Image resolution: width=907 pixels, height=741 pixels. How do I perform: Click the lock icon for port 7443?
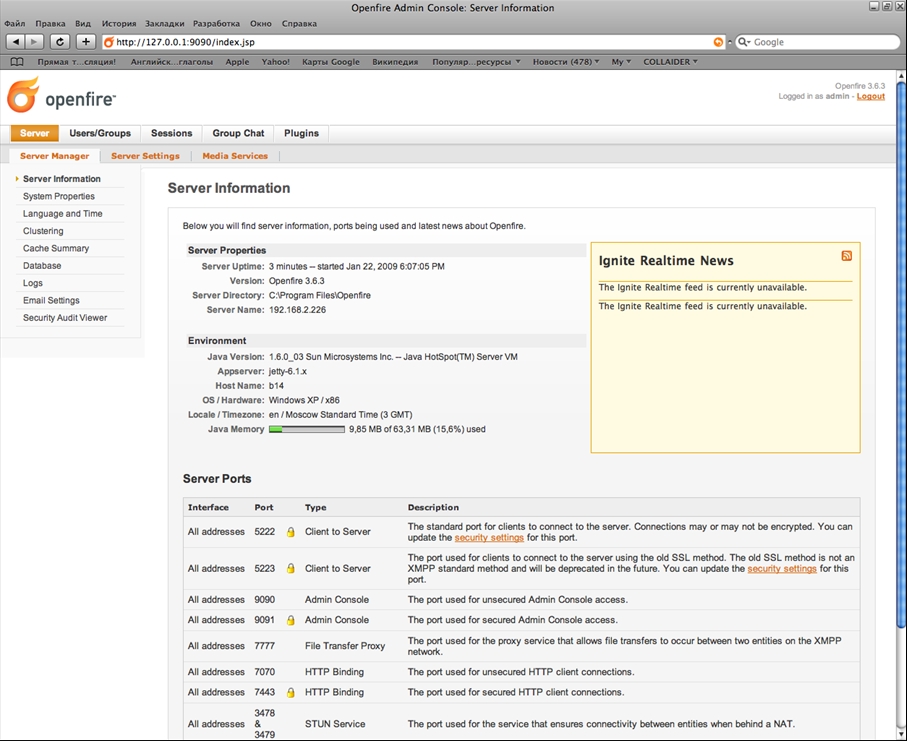click(290, 692)
